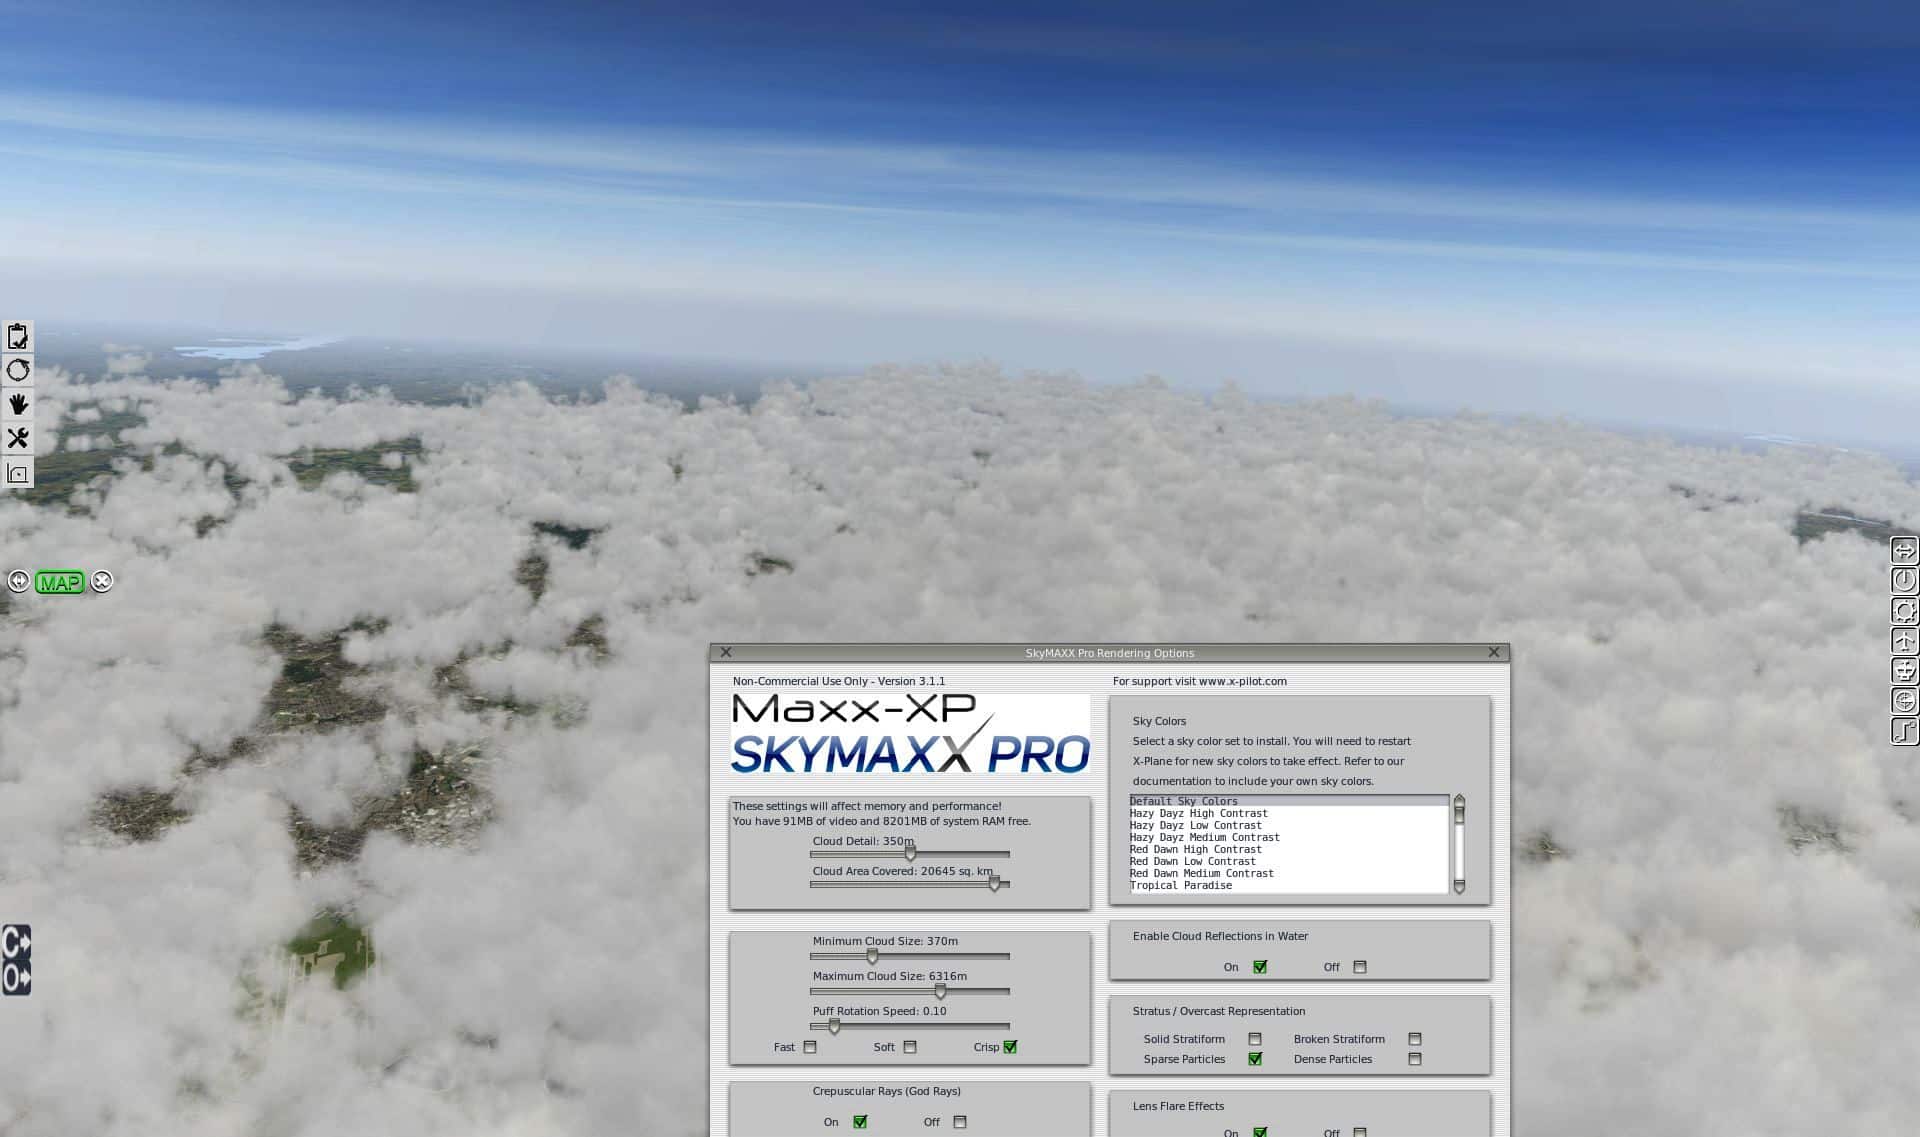
Task: Check the Soft cloud option
Action: pyautogui.click(x=910, y=1047)
